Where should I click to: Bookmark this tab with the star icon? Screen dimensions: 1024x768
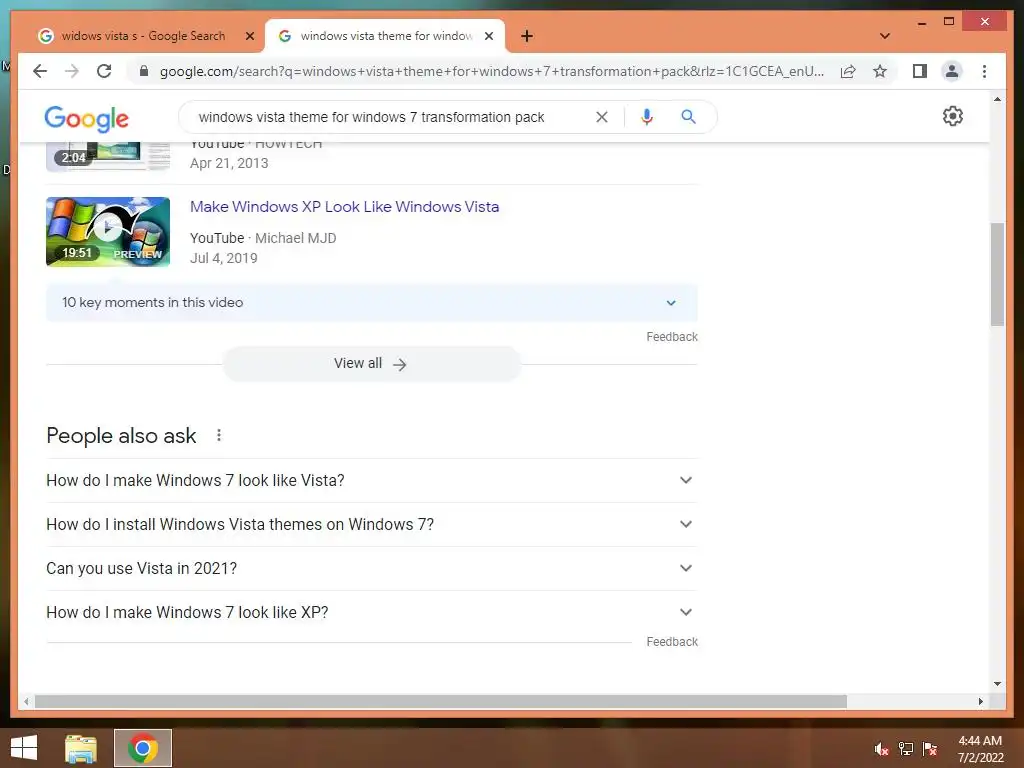pyautogui.click(x=880, y=71)
